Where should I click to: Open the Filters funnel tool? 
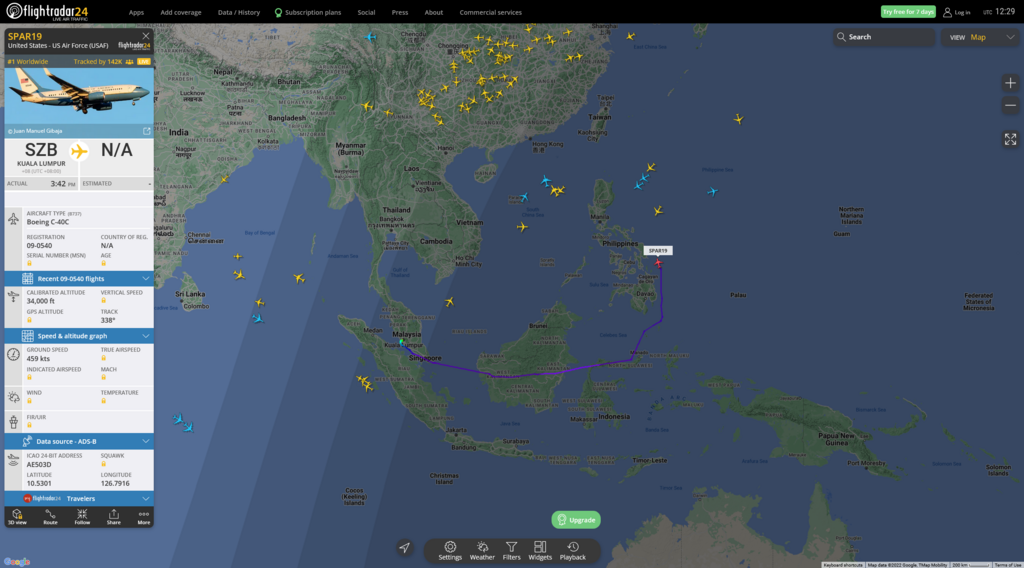coord(511,550)
